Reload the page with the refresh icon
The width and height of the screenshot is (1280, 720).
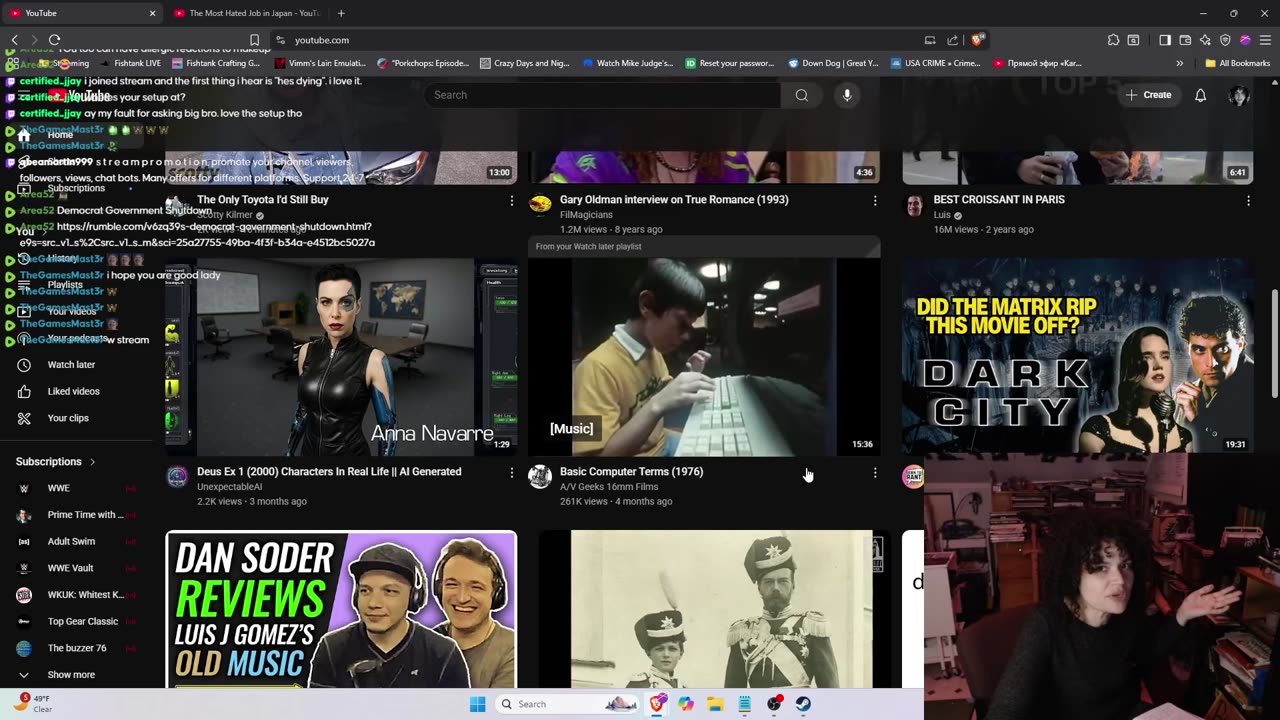click(54, 40)
